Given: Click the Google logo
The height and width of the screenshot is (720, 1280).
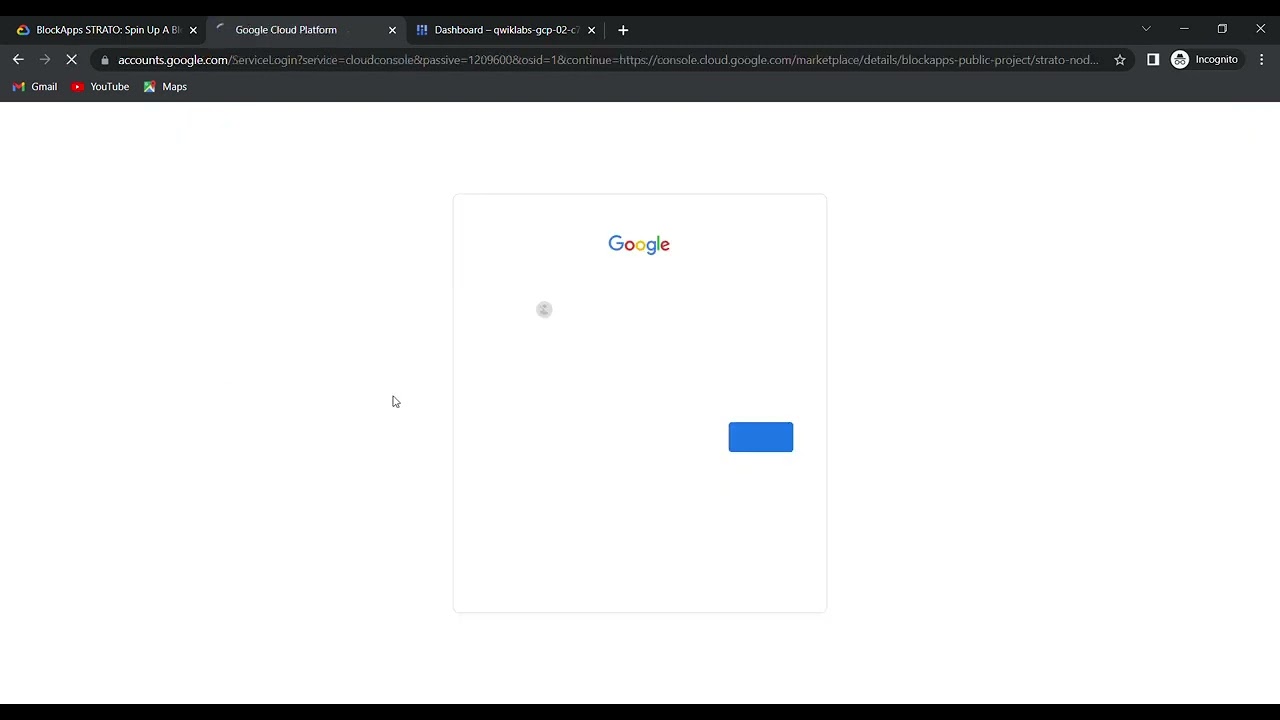Looking at the screenshot, I should point(639,245).
